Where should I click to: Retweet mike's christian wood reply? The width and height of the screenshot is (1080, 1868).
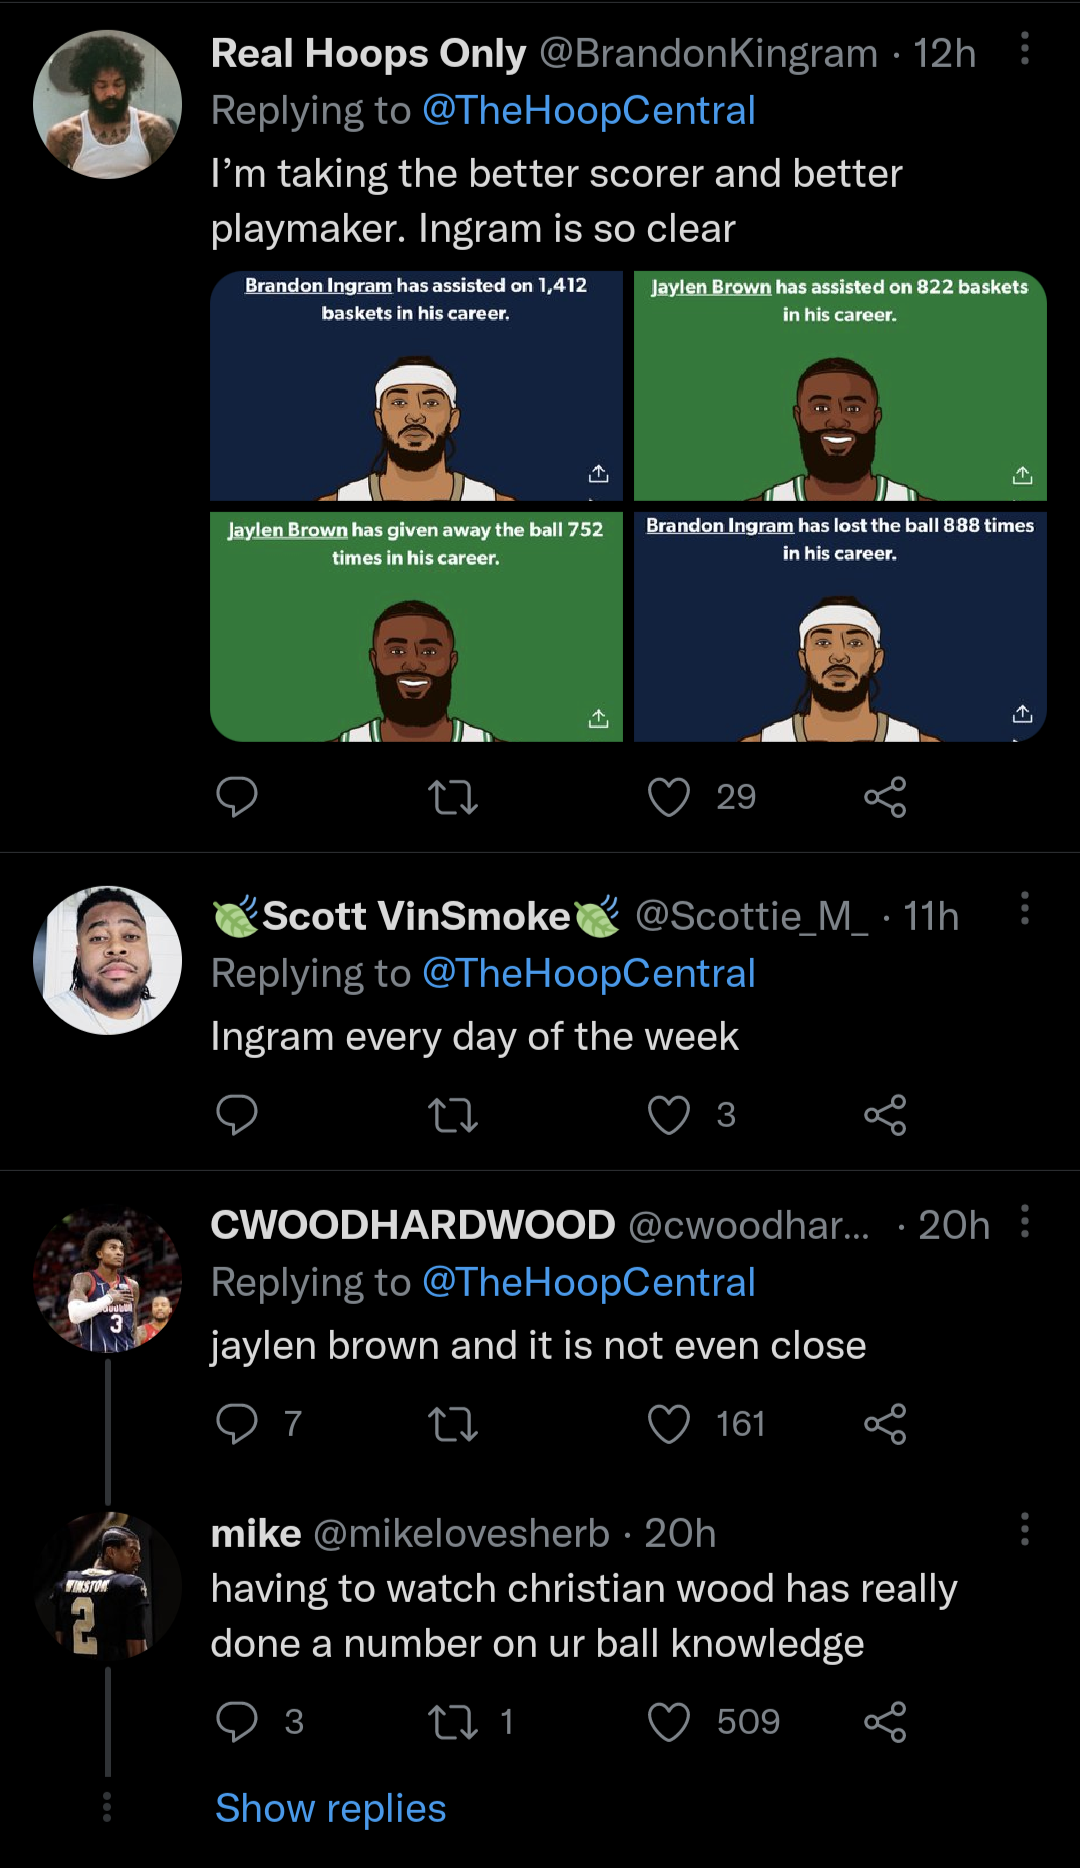tap(452, 1722)
